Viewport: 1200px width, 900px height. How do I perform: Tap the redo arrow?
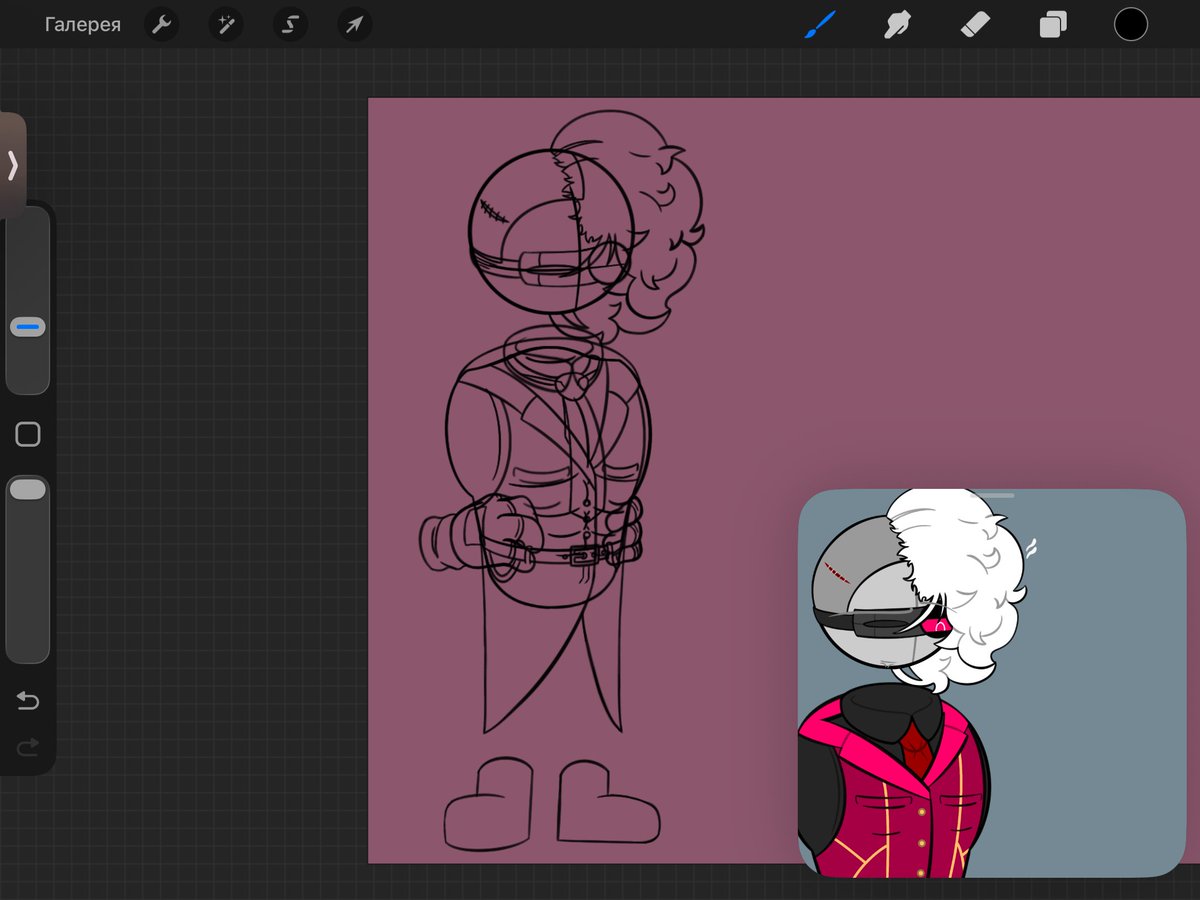27,747
